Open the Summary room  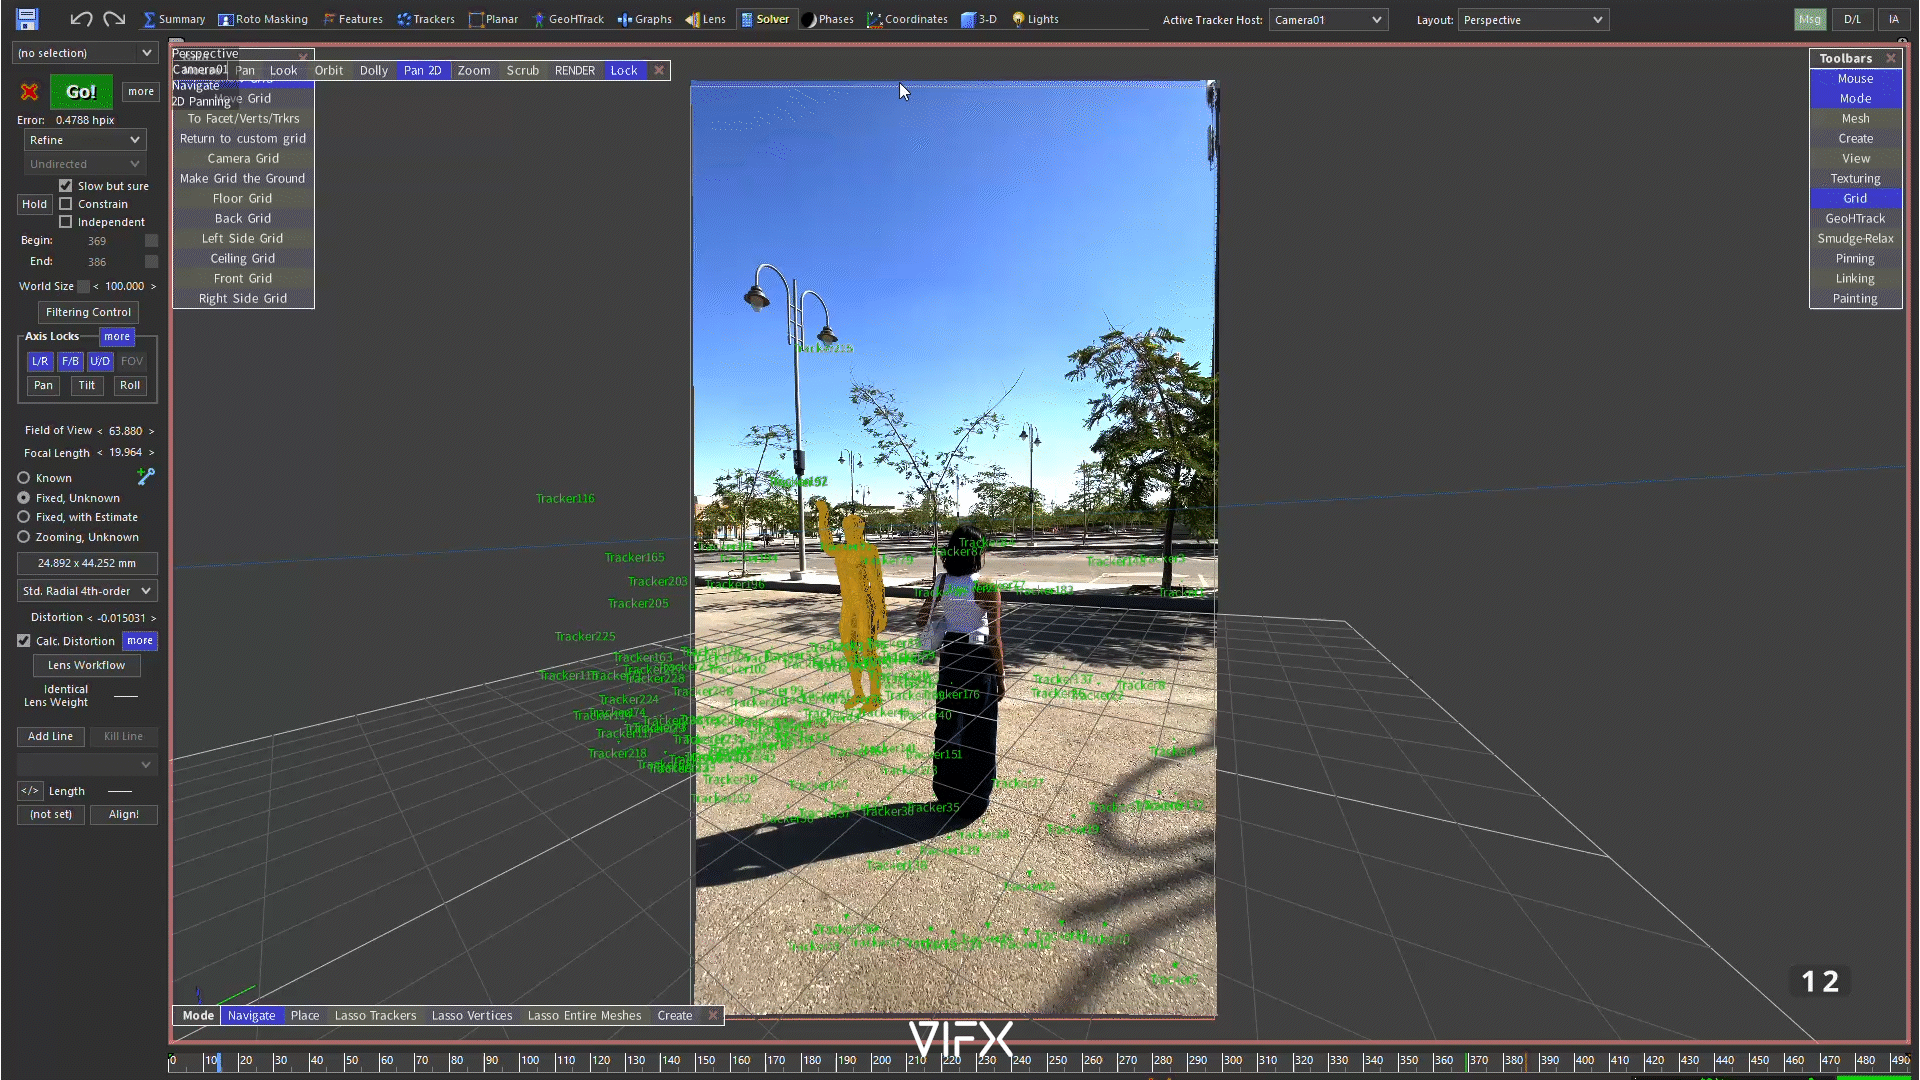(174, 19)
